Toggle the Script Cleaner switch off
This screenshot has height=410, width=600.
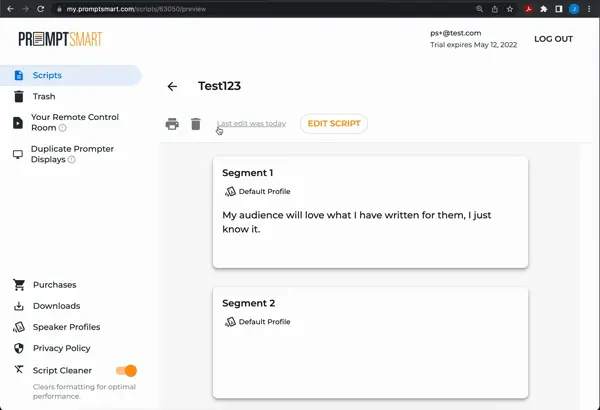[126, 370]
